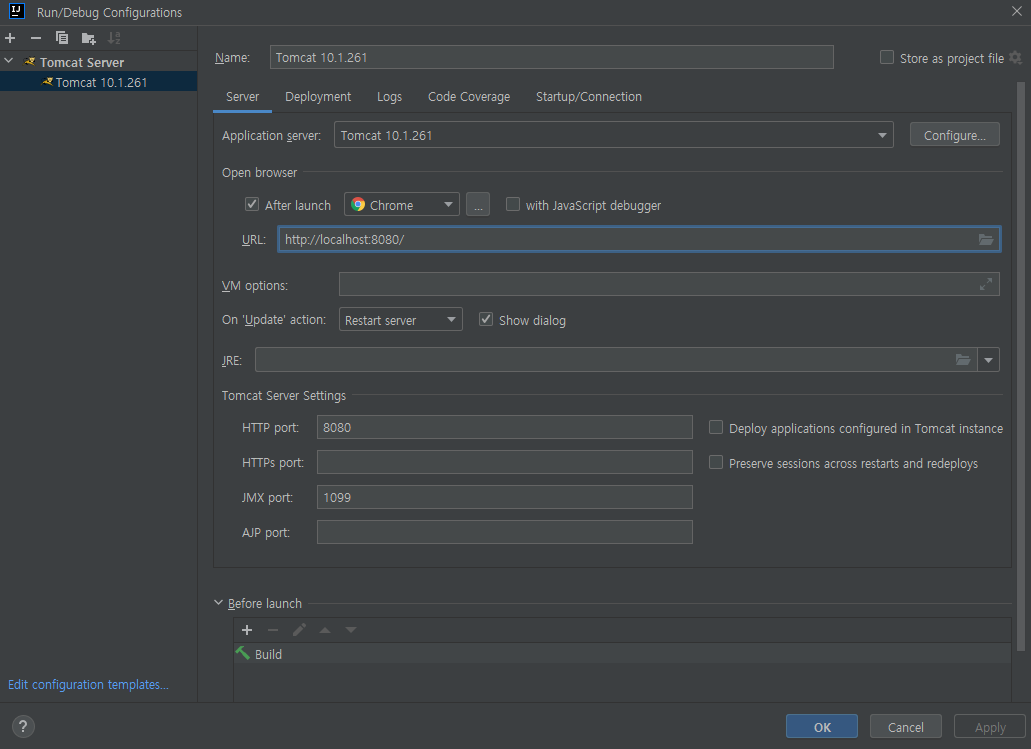Remove the selected configuration

36,38
